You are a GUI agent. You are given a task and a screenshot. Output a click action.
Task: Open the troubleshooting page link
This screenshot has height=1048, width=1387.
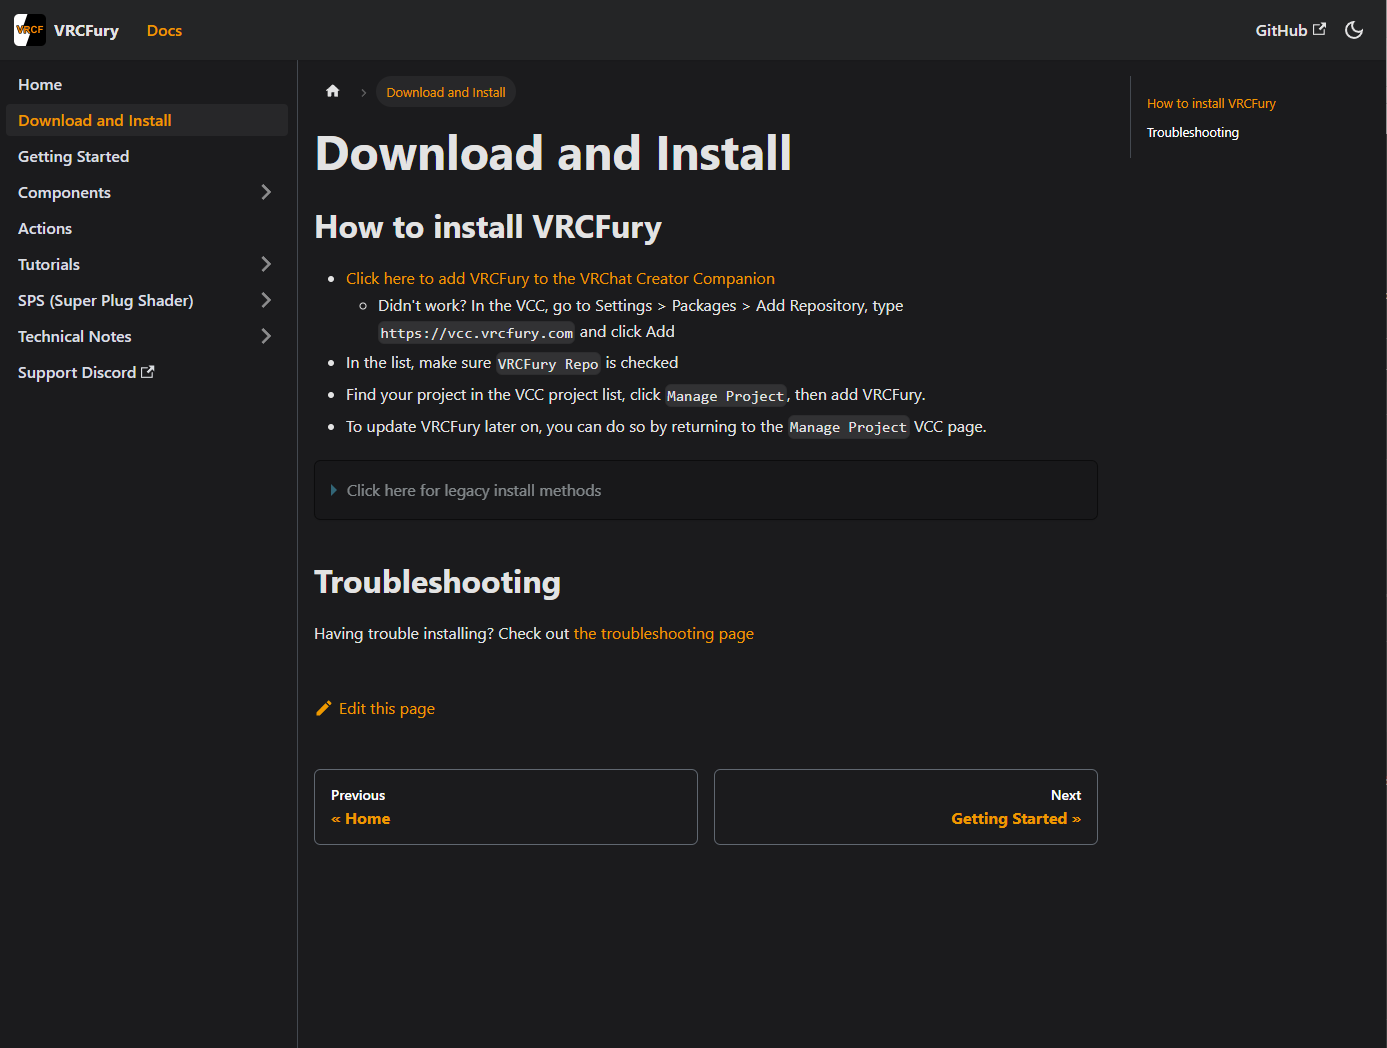click(664, 633)
